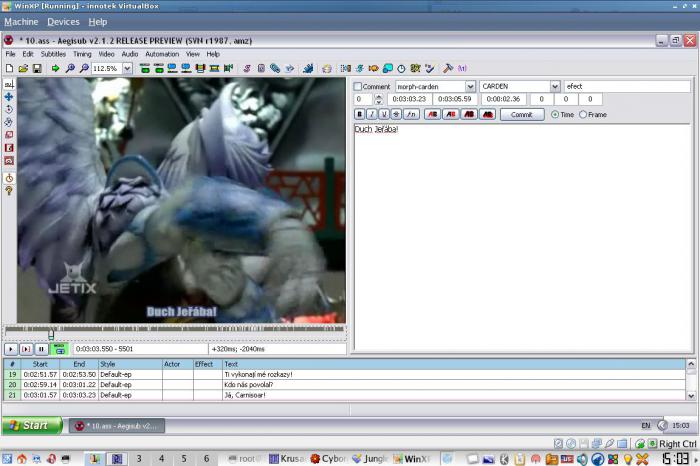Screen dimensions: 700x466
Task: Toggle the Comment checkbox
Action: 358,87
